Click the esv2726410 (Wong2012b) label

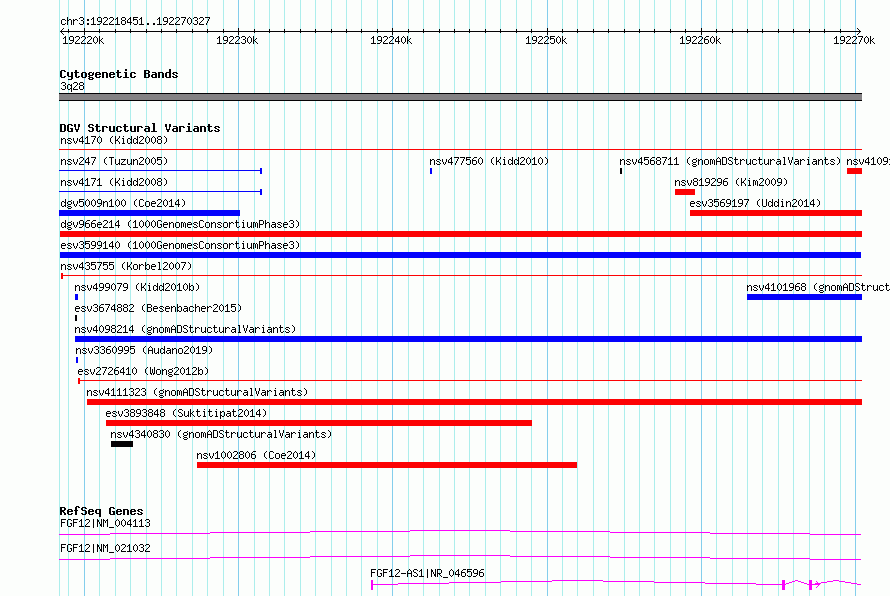pos(143,371)
